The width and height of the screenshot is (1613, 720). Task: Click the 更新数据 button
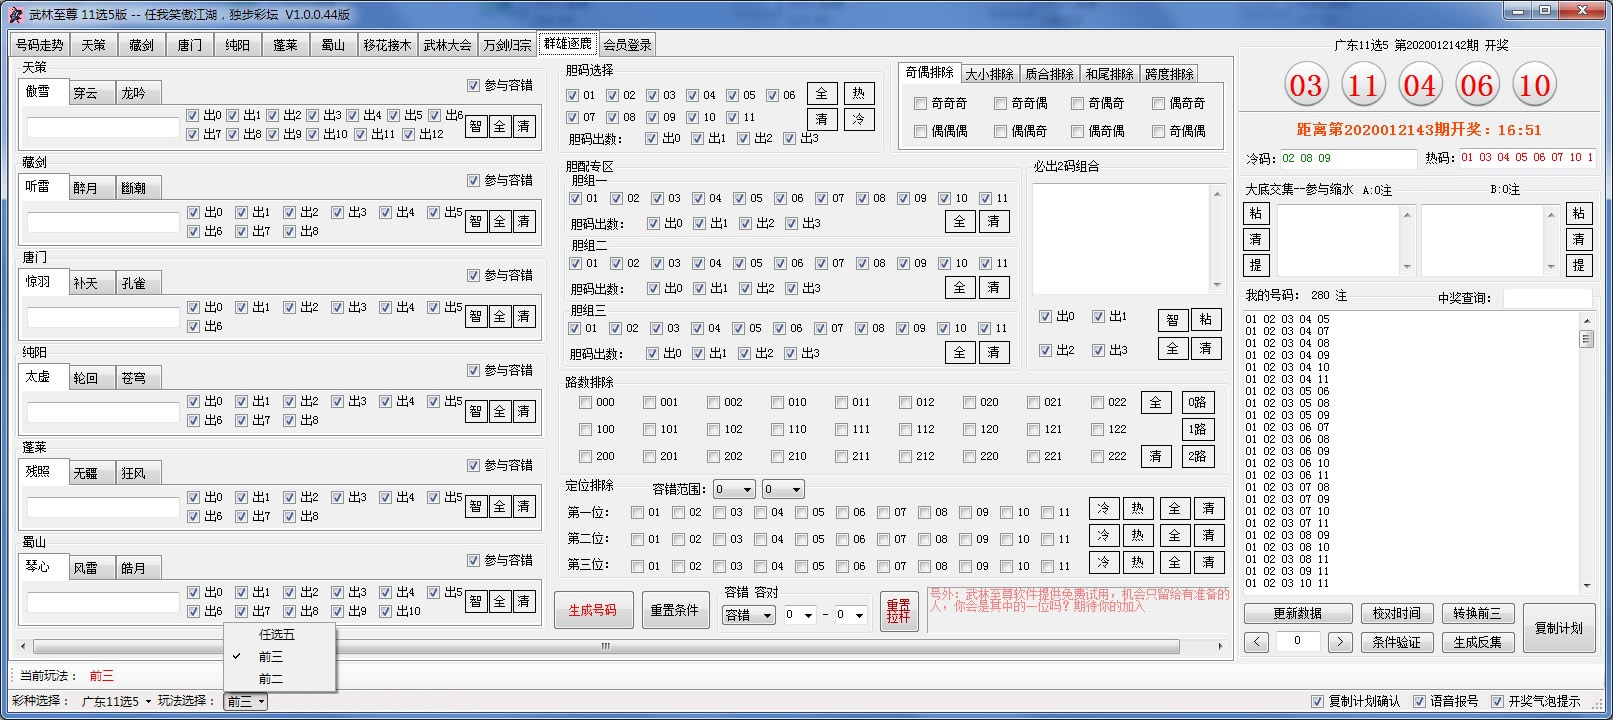1297,614
